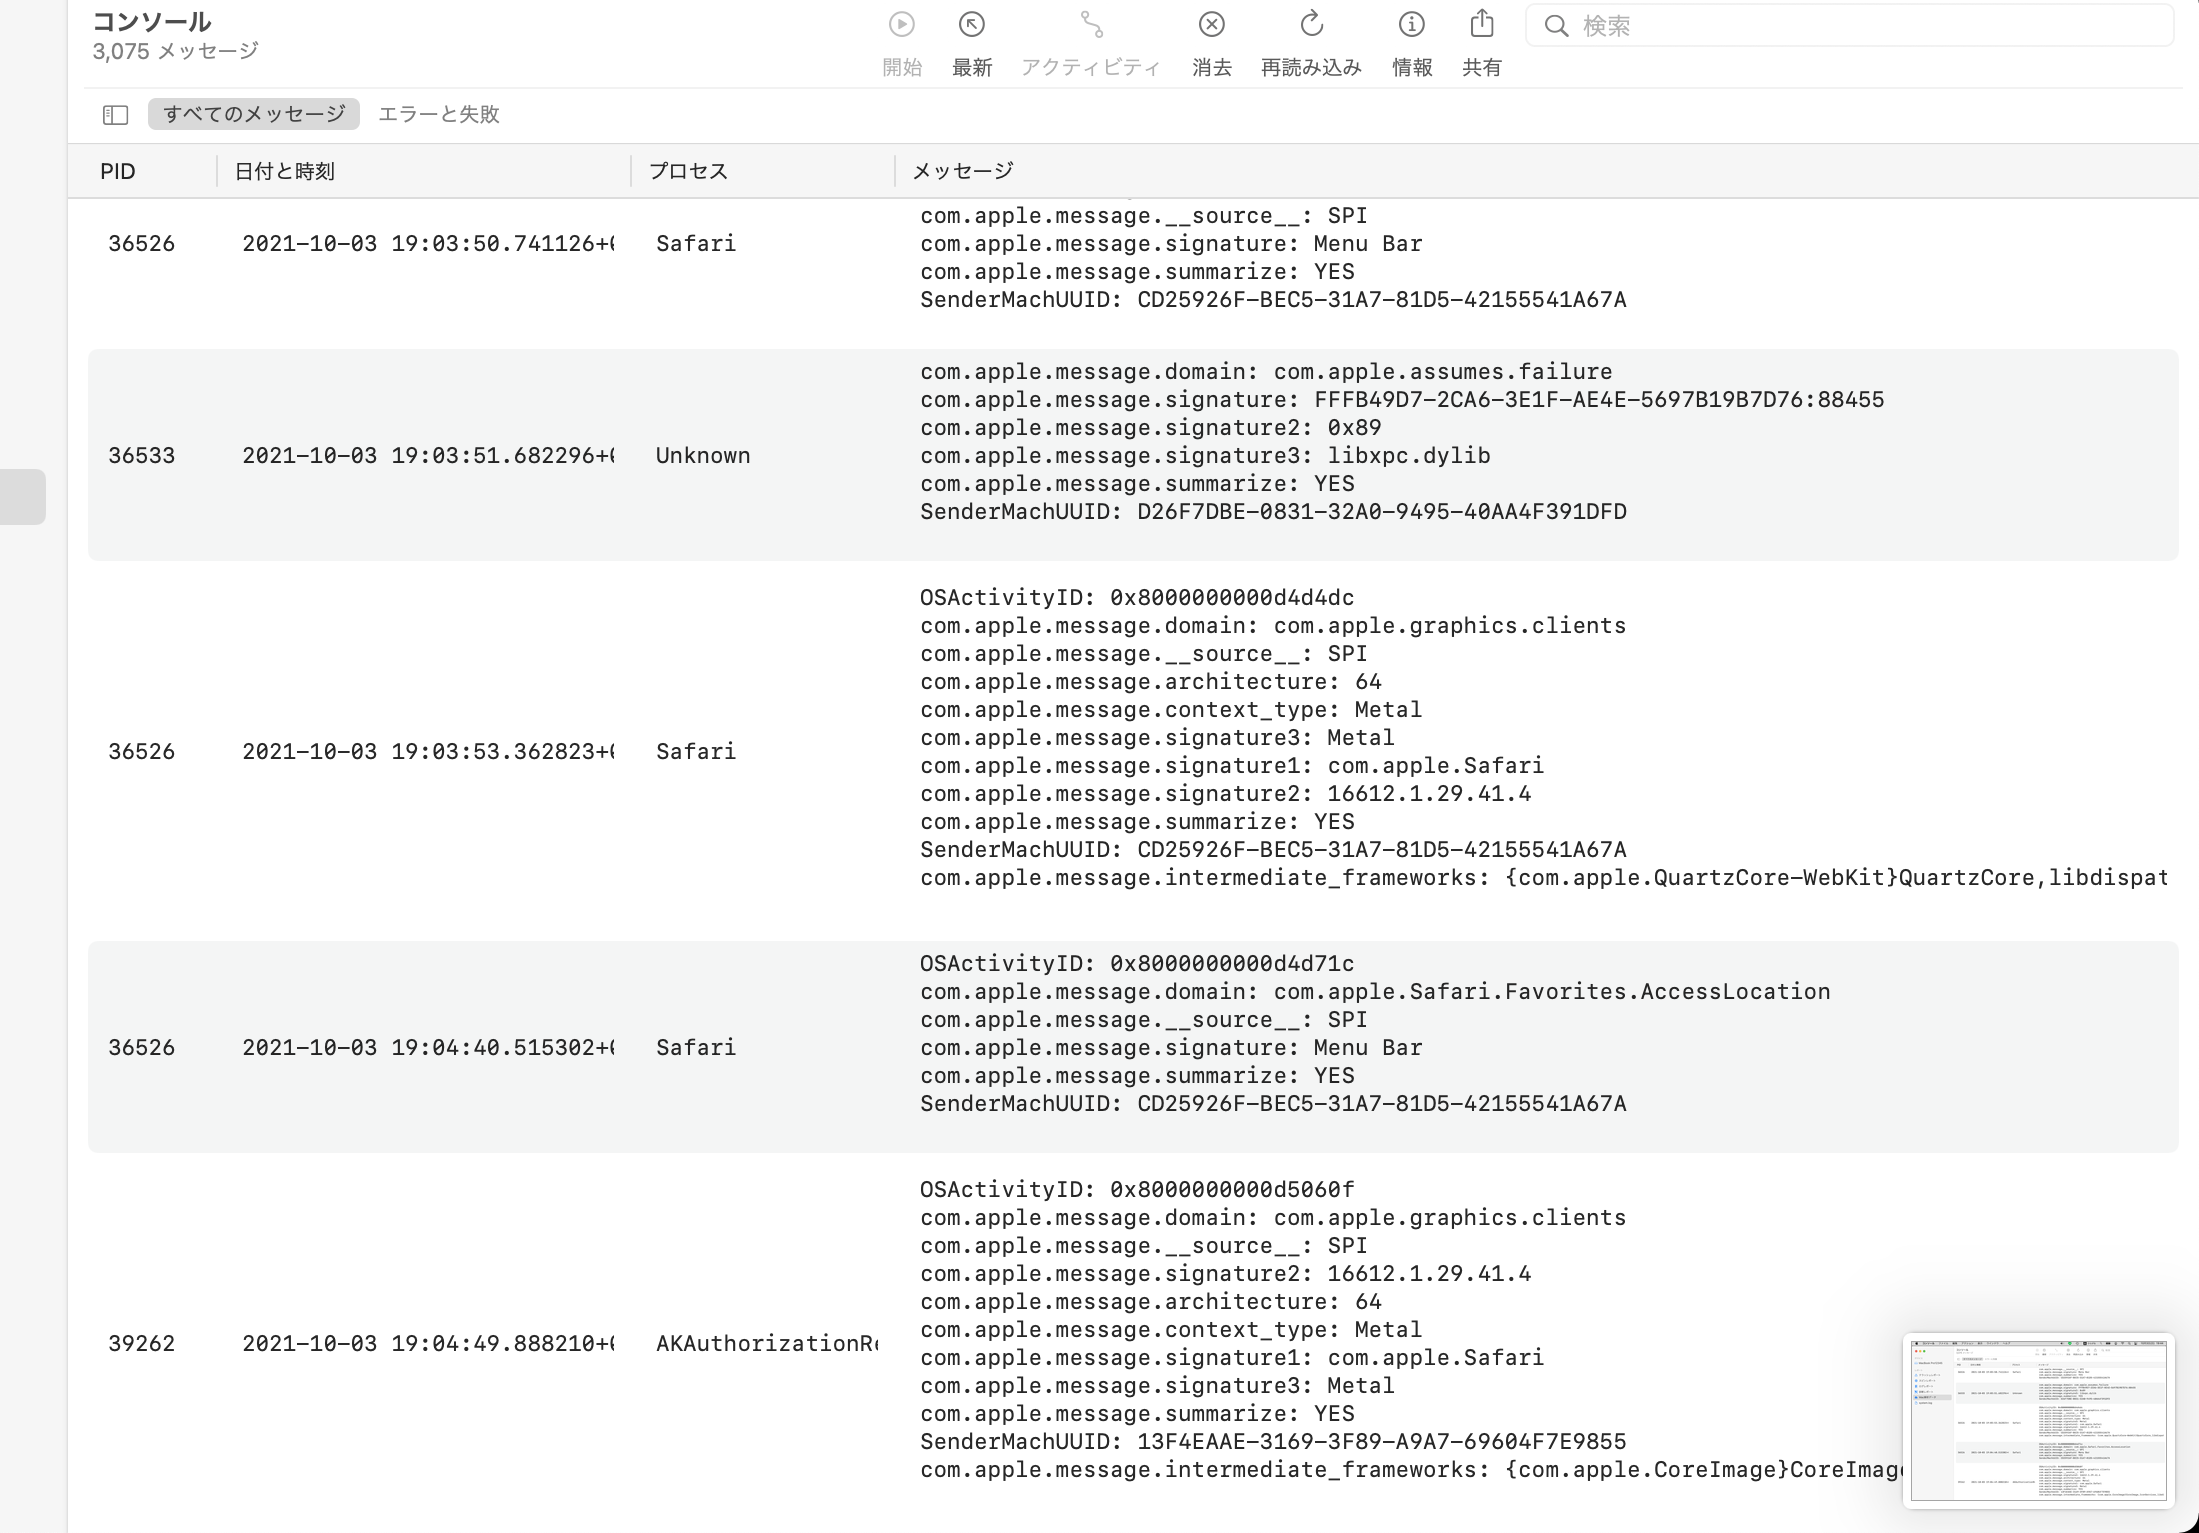
Task: Open the Info (情報) icon
Action: [x=1411, y=25]
